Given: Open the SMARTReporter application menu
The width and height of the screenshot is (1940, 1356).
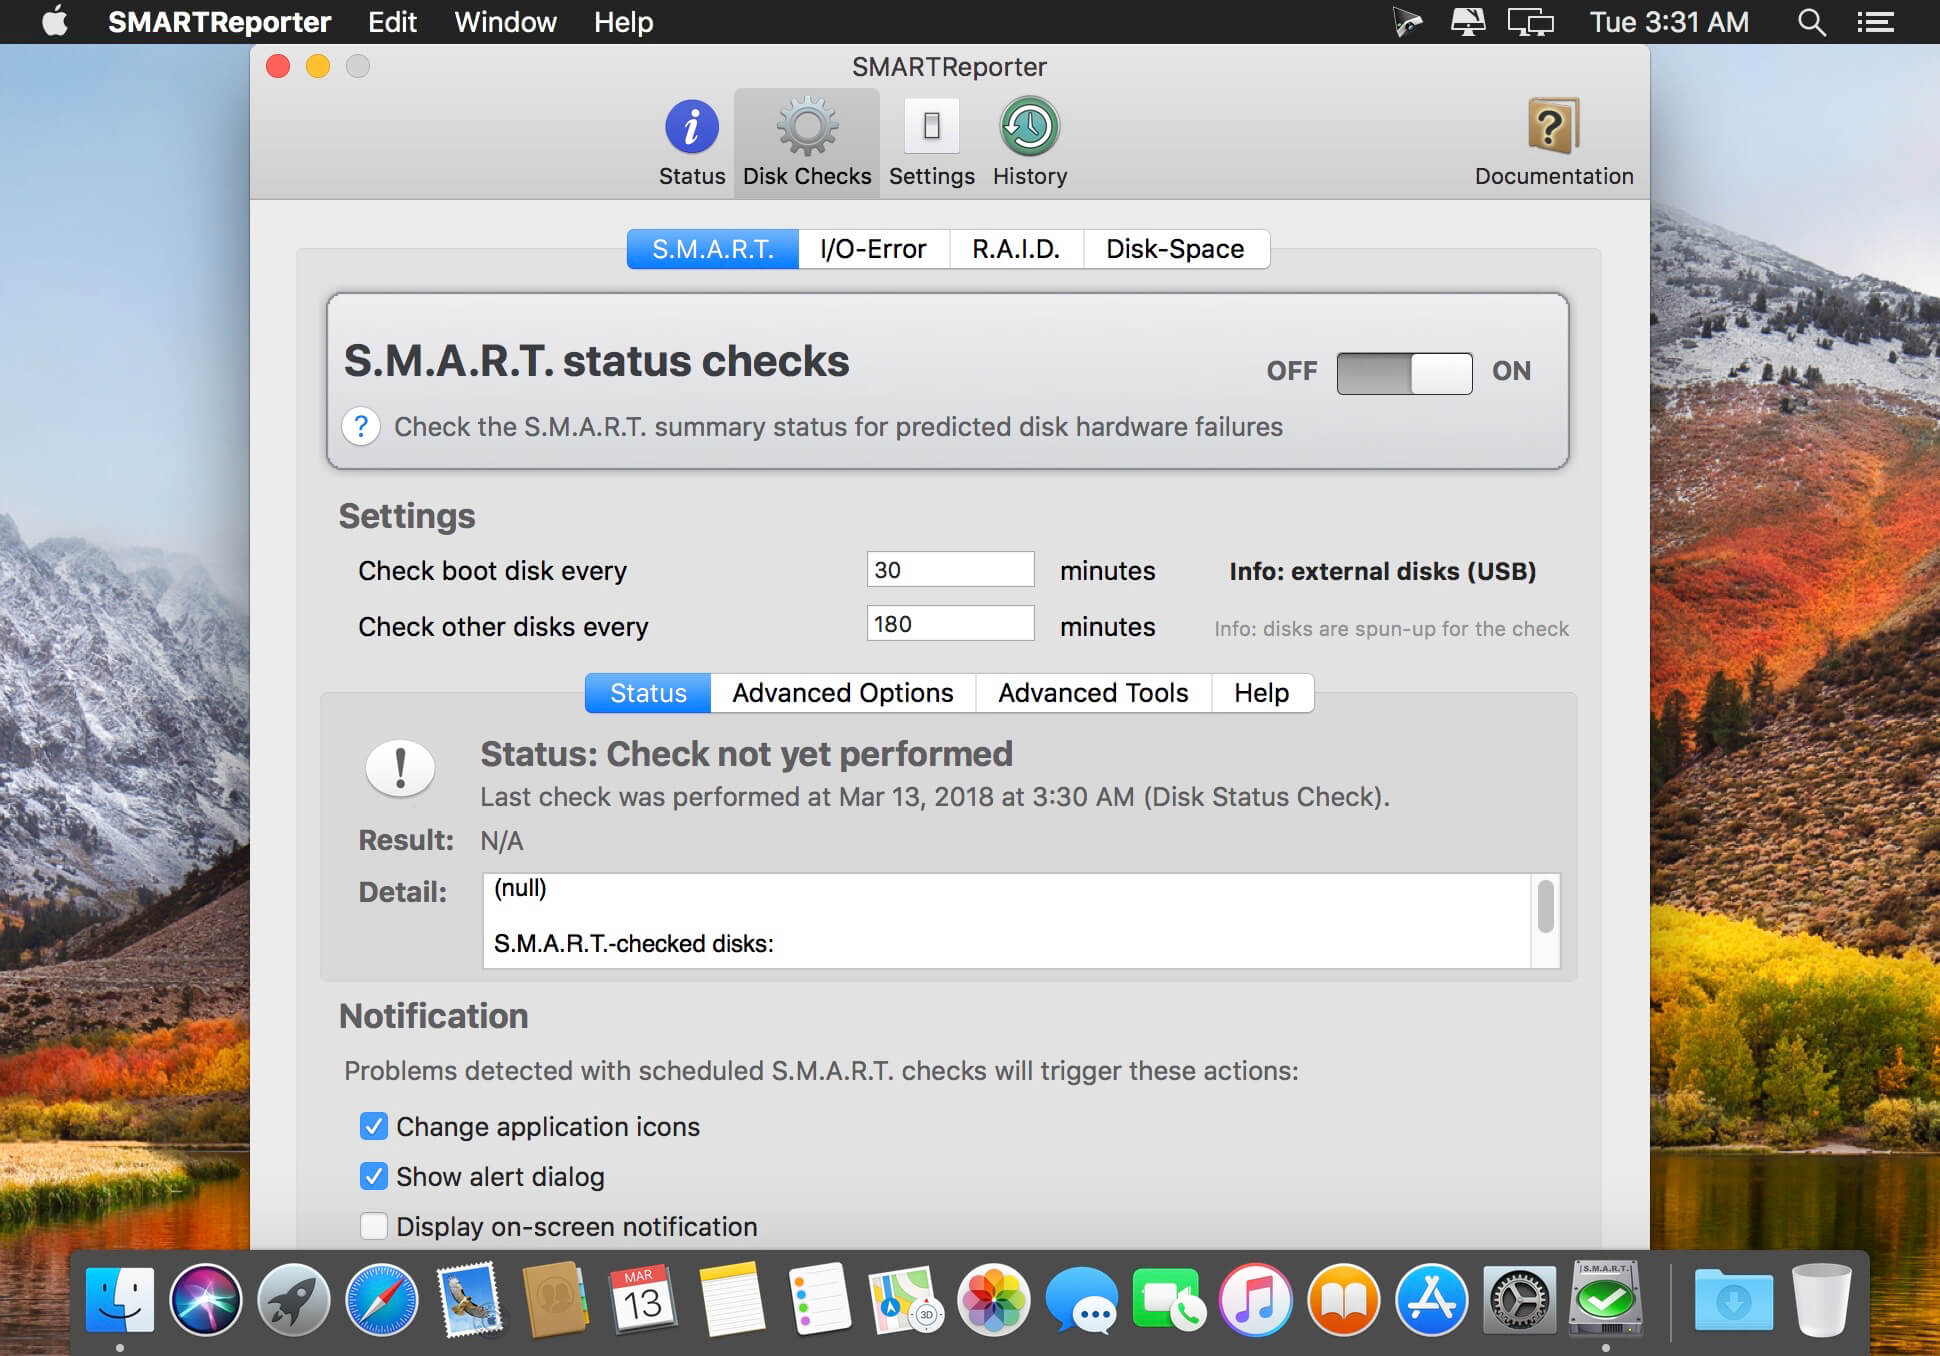Looking at the screenshot, I should pos(219,22).
